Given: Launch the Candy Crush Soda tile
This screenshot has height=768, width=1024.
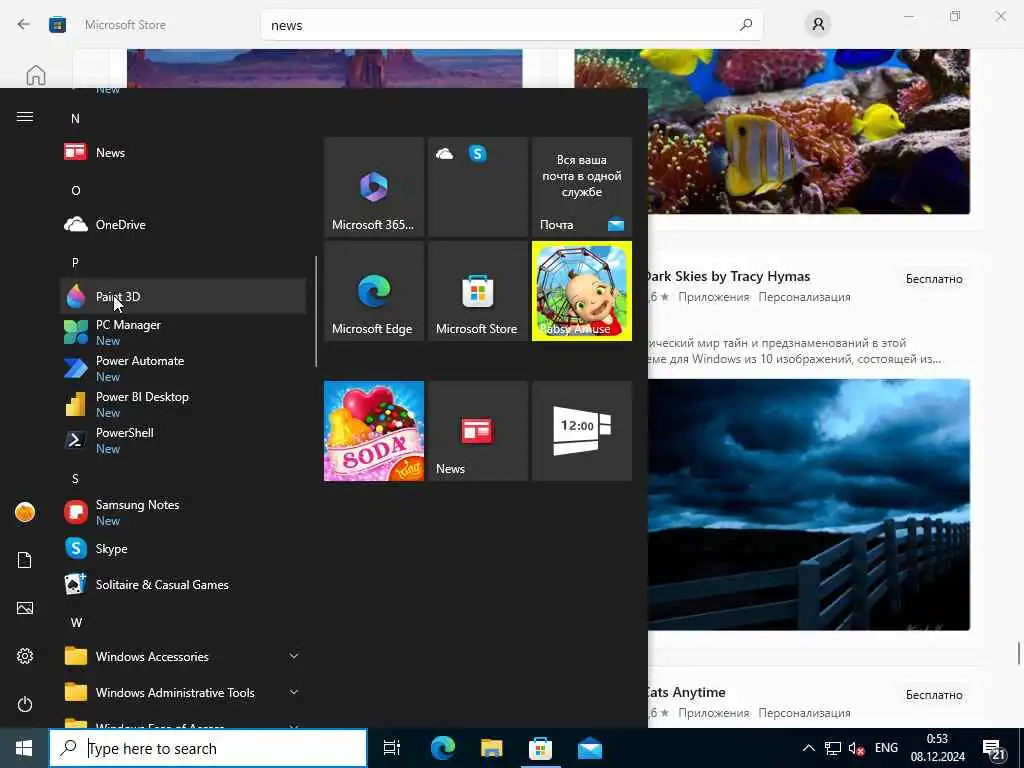Looking at the screenshot, I should tap(374, 431).
